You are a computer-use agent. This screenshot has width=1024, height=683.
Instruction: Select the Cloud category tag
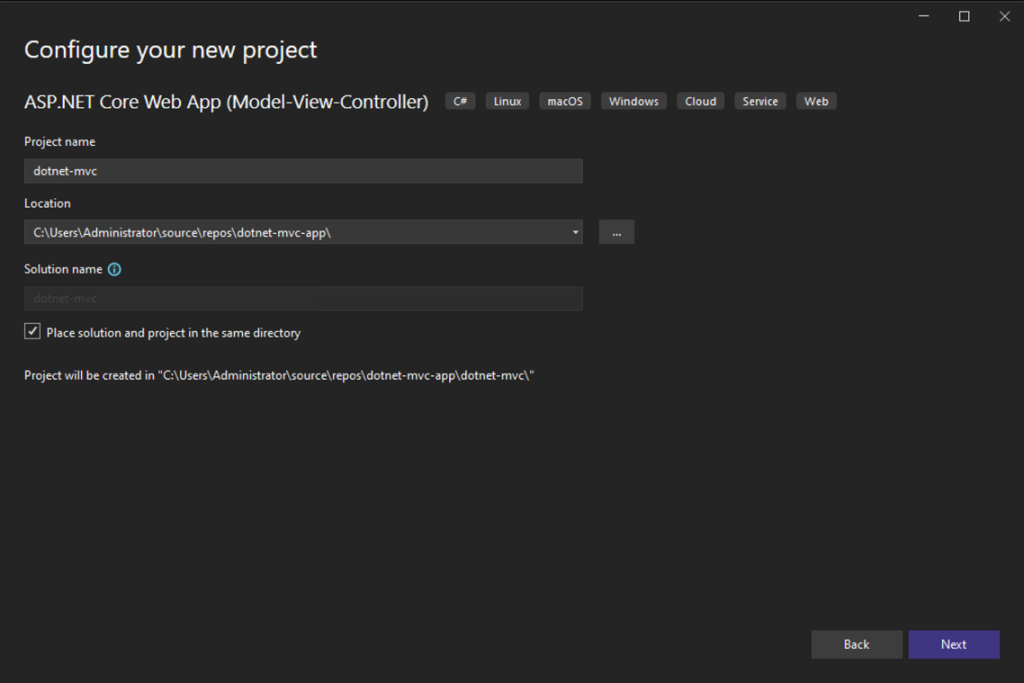coord(700,100)
